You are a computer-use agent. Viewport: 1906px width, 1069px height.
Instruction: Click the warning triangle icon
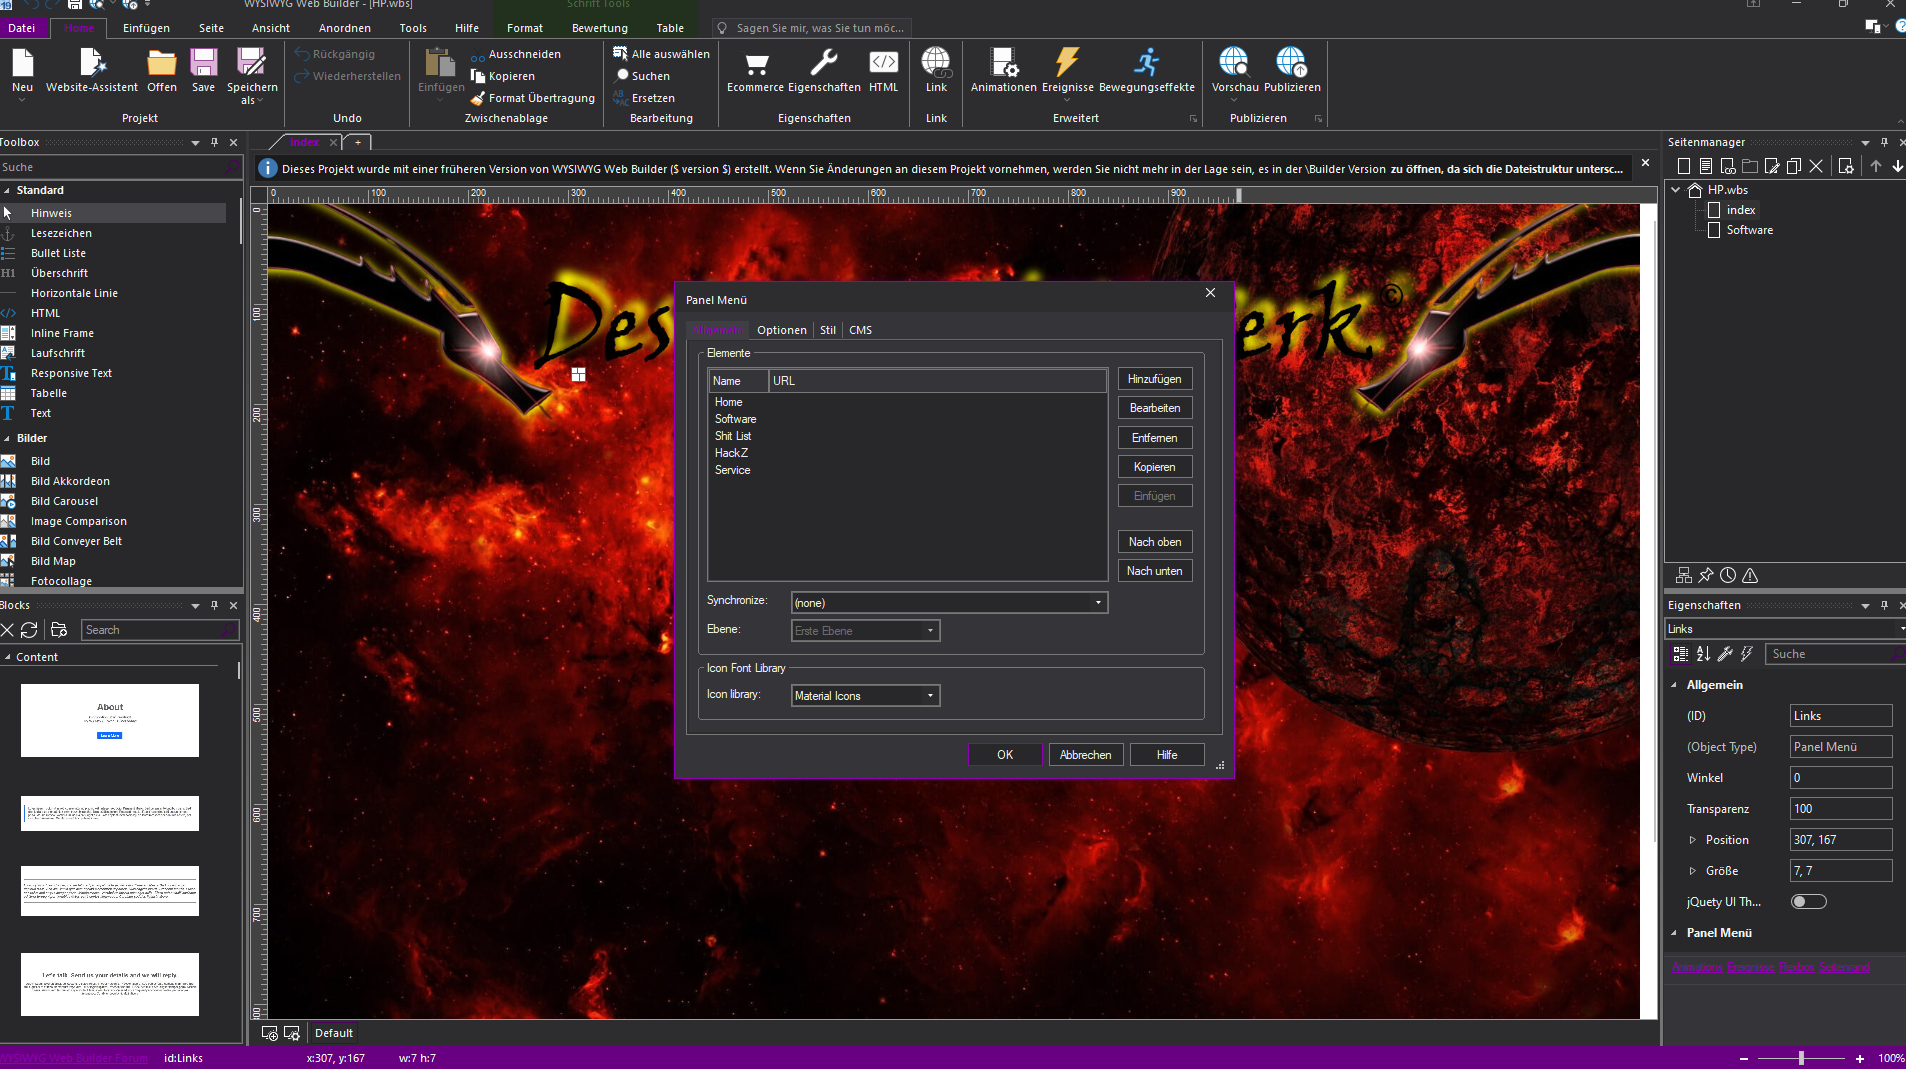coord(1750,575)
